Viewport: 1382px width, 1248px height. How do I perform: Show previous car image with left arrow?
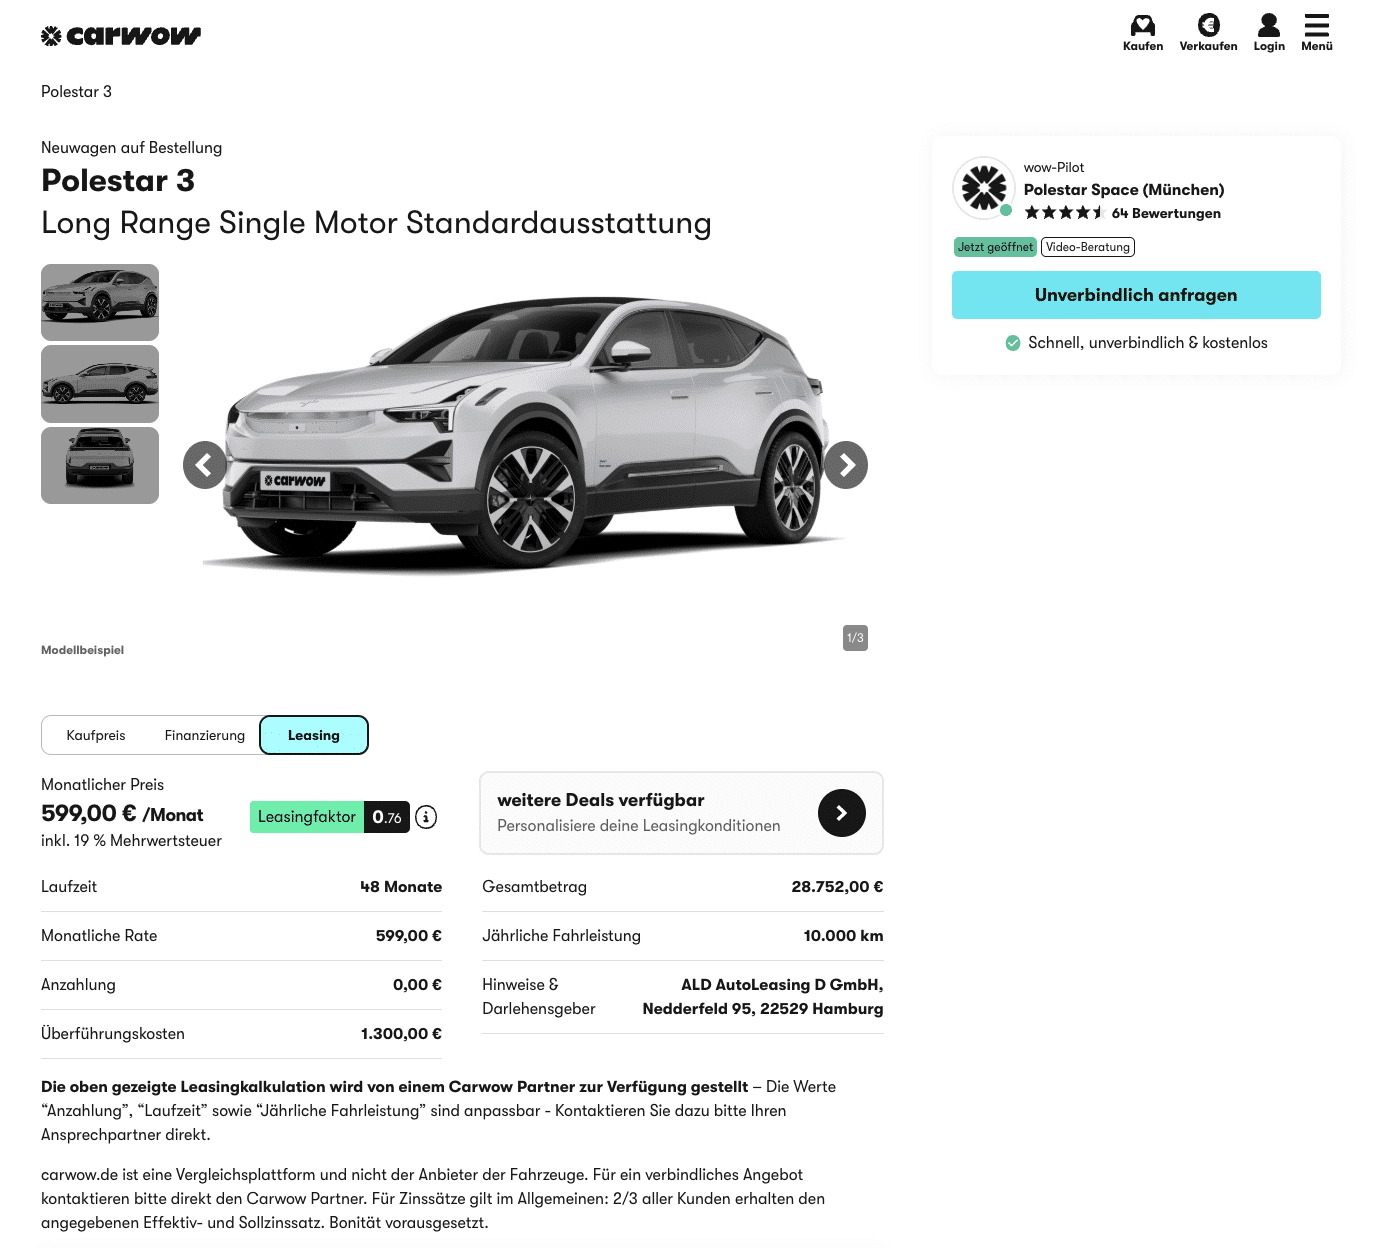point(205,465)
